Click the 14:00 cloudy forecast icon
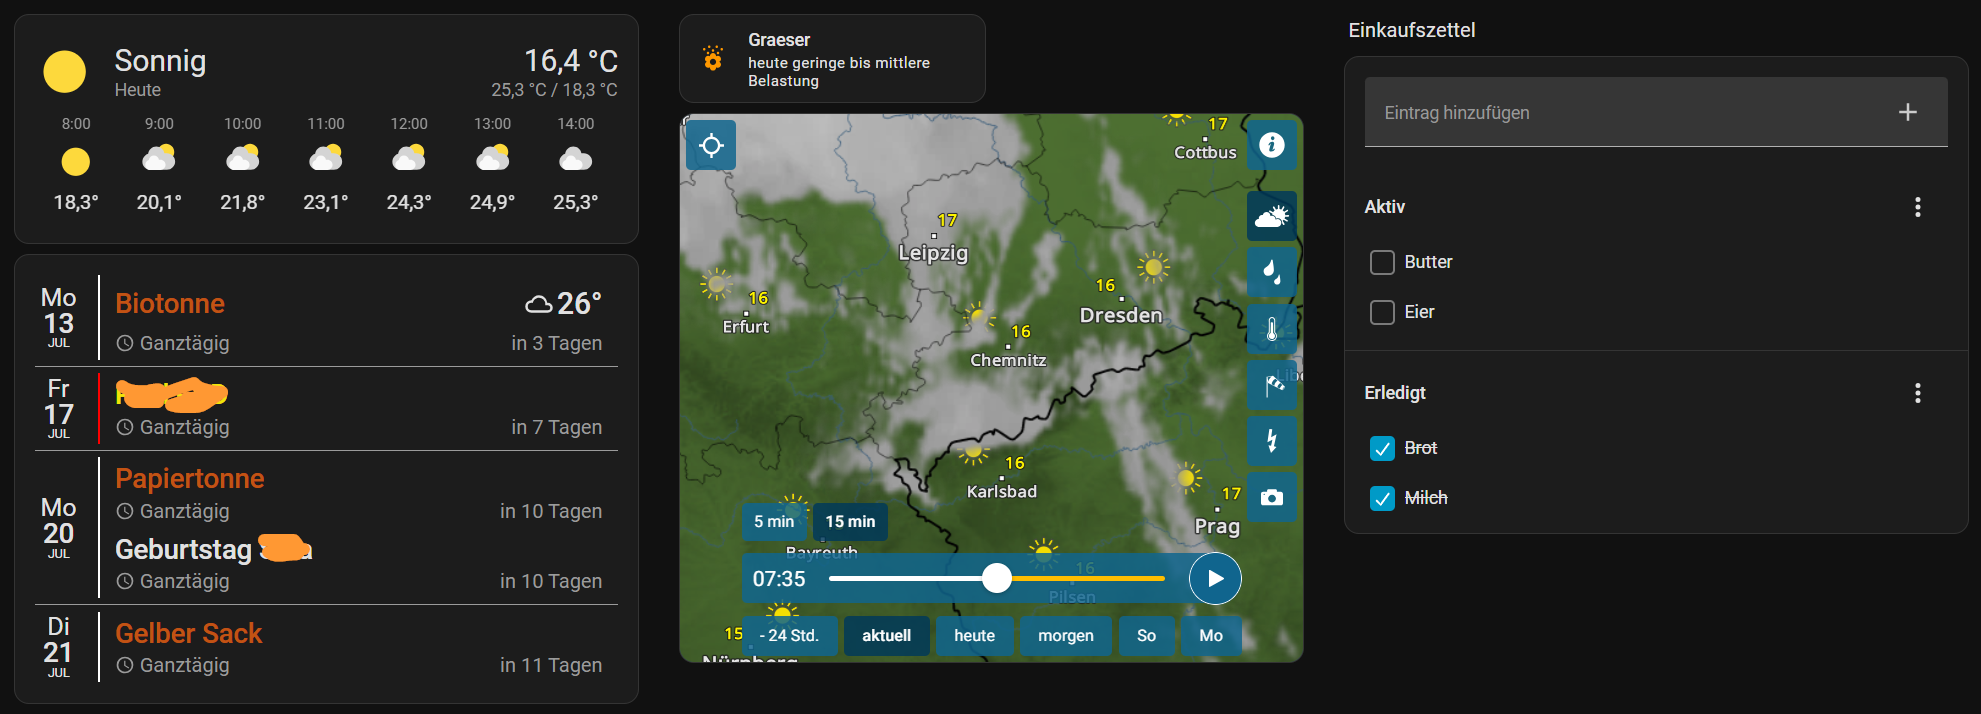 point(575,158)
